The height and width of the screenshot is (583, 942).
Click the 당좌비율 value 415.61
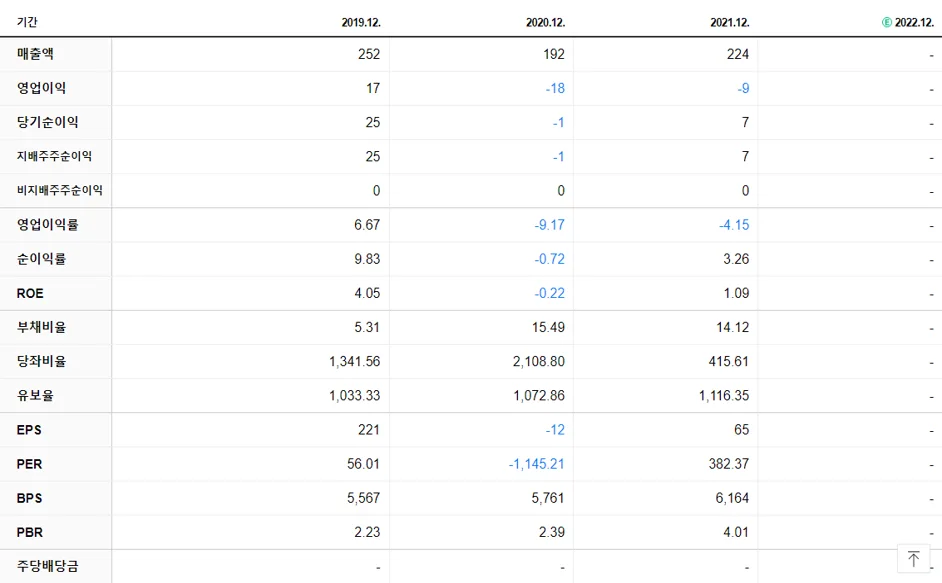729,361
